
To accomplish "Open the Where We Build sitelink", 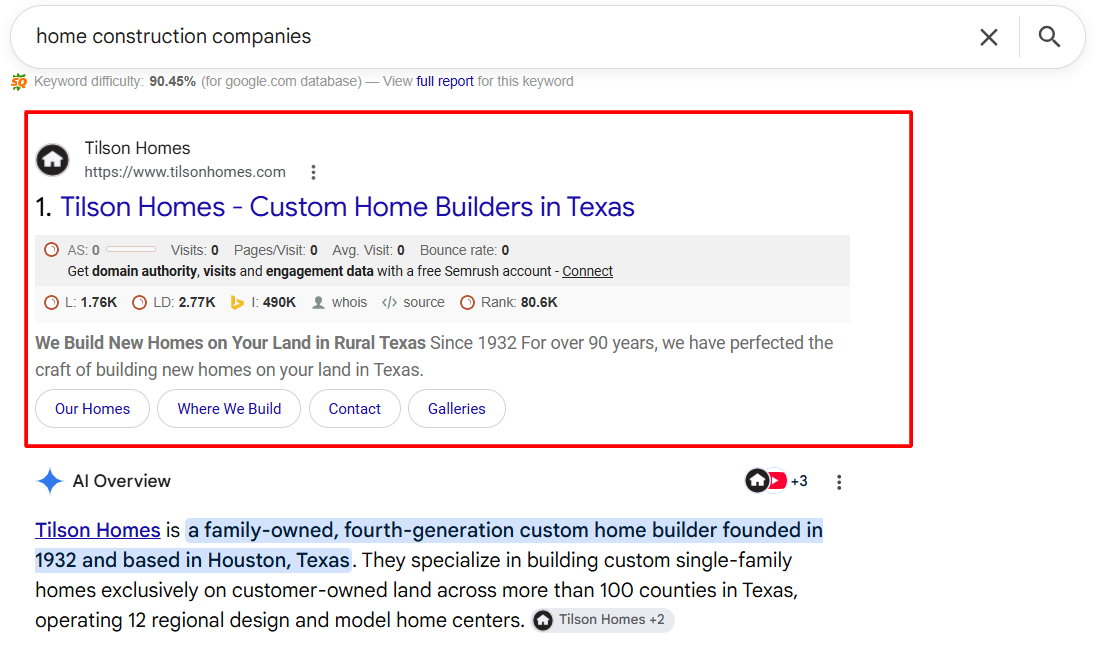I will pyautogui.click(x=229, y=409).
